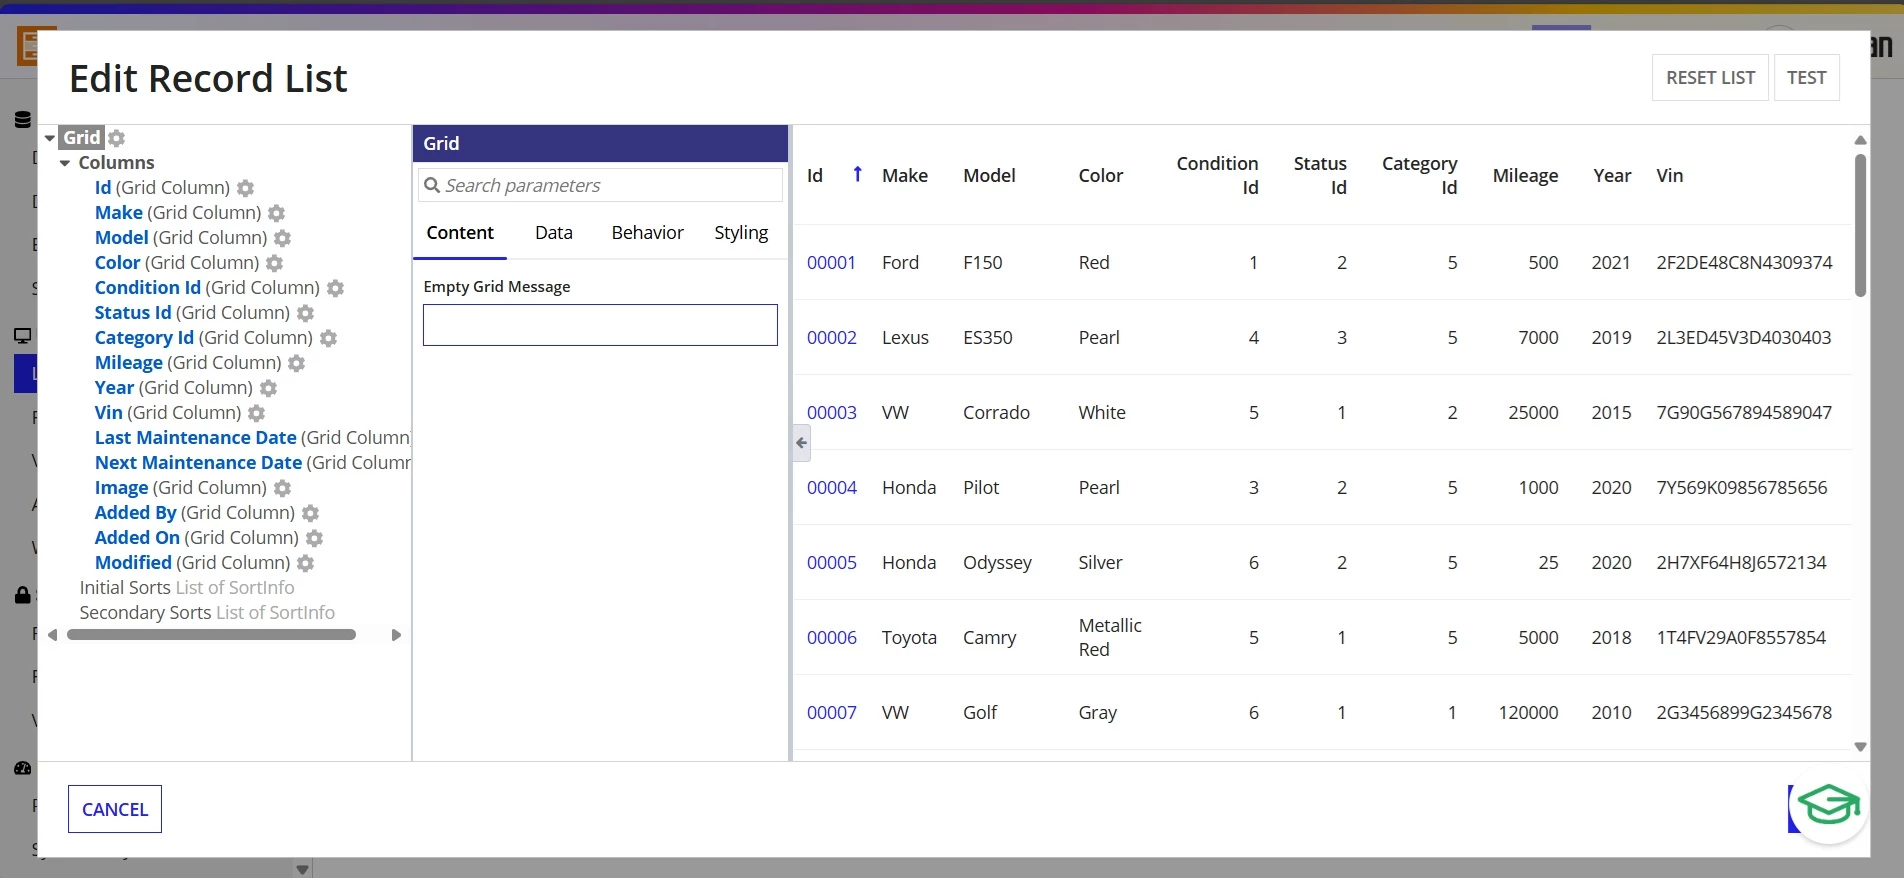Viewport: 1904px width, 878px height.
Task: Open gear for Vin grid column
Action: pyautogui.click(x=257, y=413)
